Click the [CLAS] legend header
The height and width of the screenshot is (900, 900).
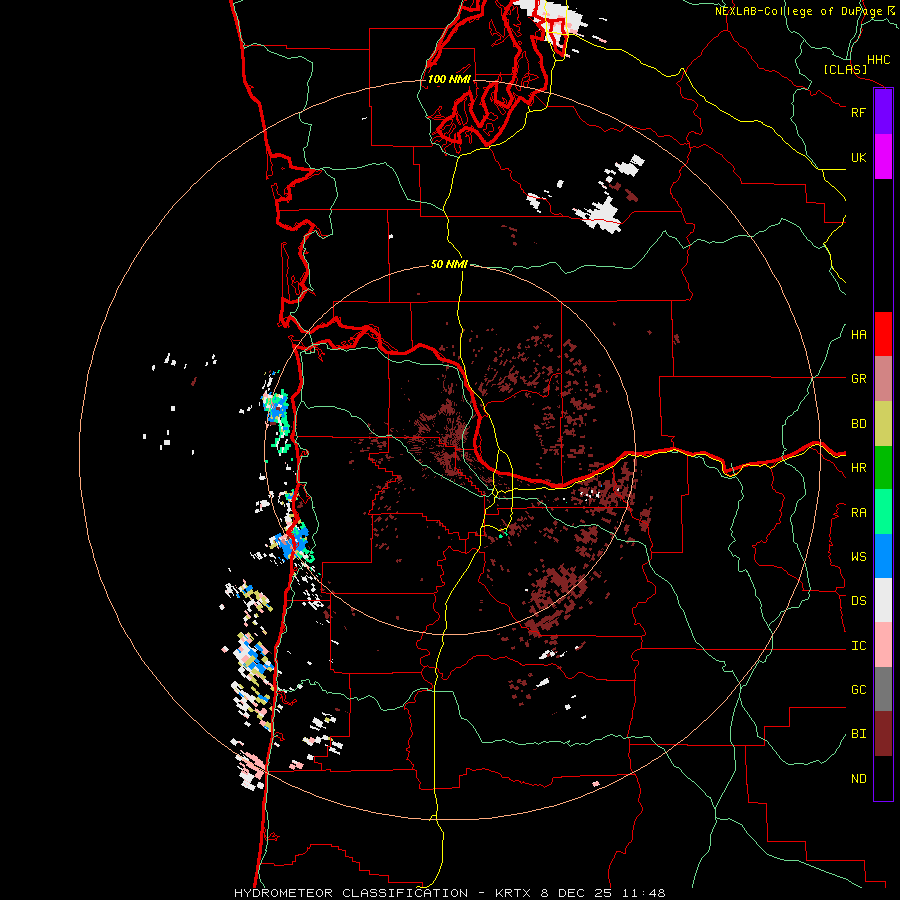pyautogui.click(x=845, y=69)
